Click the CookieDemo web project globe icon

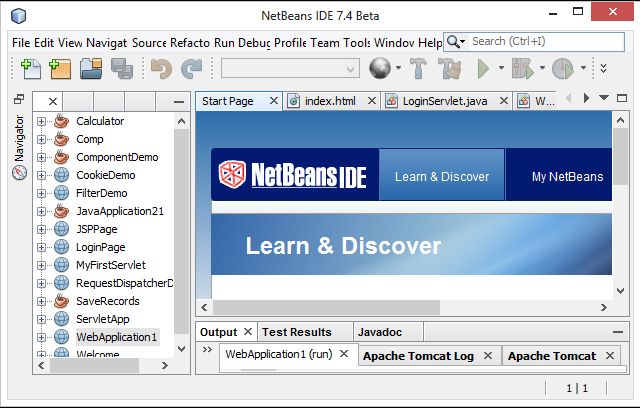point(62,175)
